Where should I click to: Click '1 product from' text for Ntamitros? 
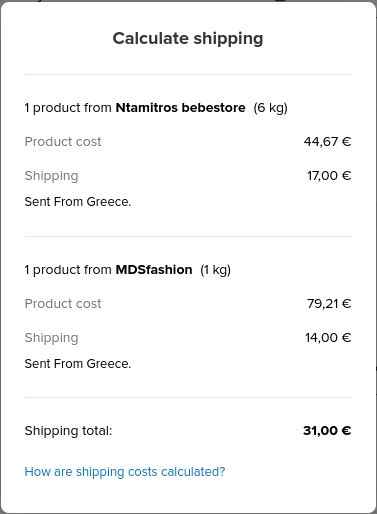[68, 108]
